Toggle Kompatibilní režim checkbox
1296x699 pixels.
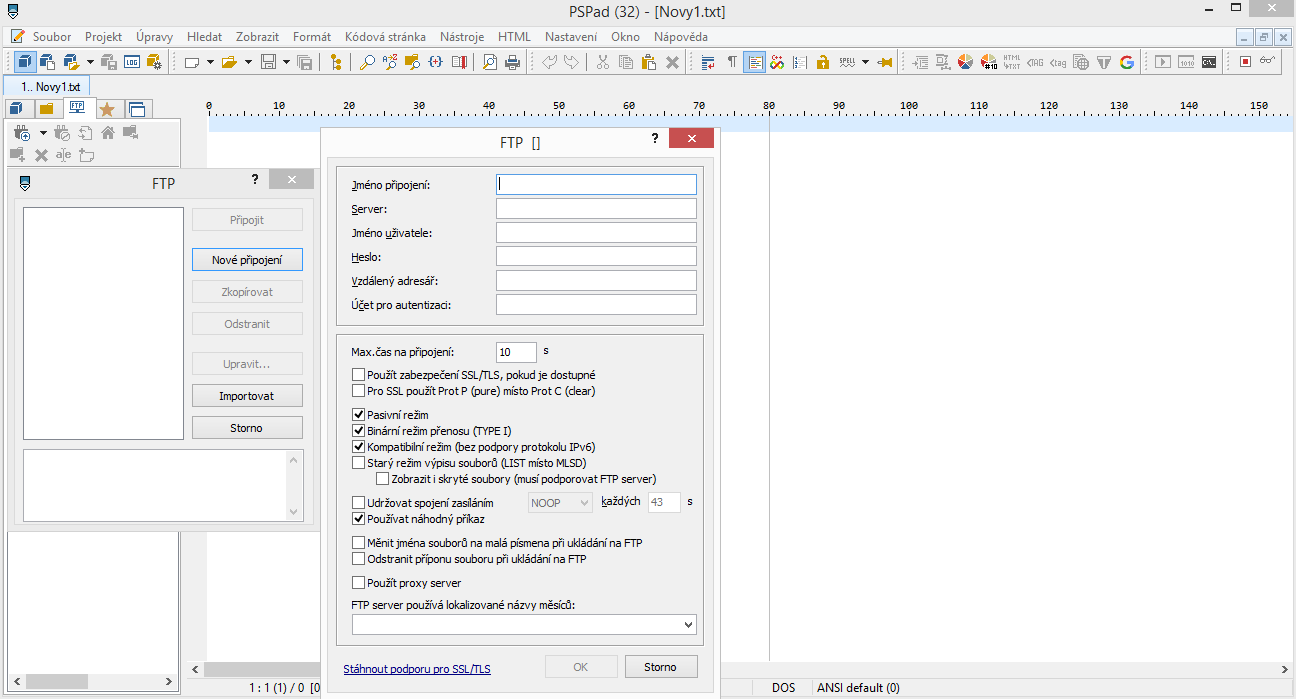[359, 447]
